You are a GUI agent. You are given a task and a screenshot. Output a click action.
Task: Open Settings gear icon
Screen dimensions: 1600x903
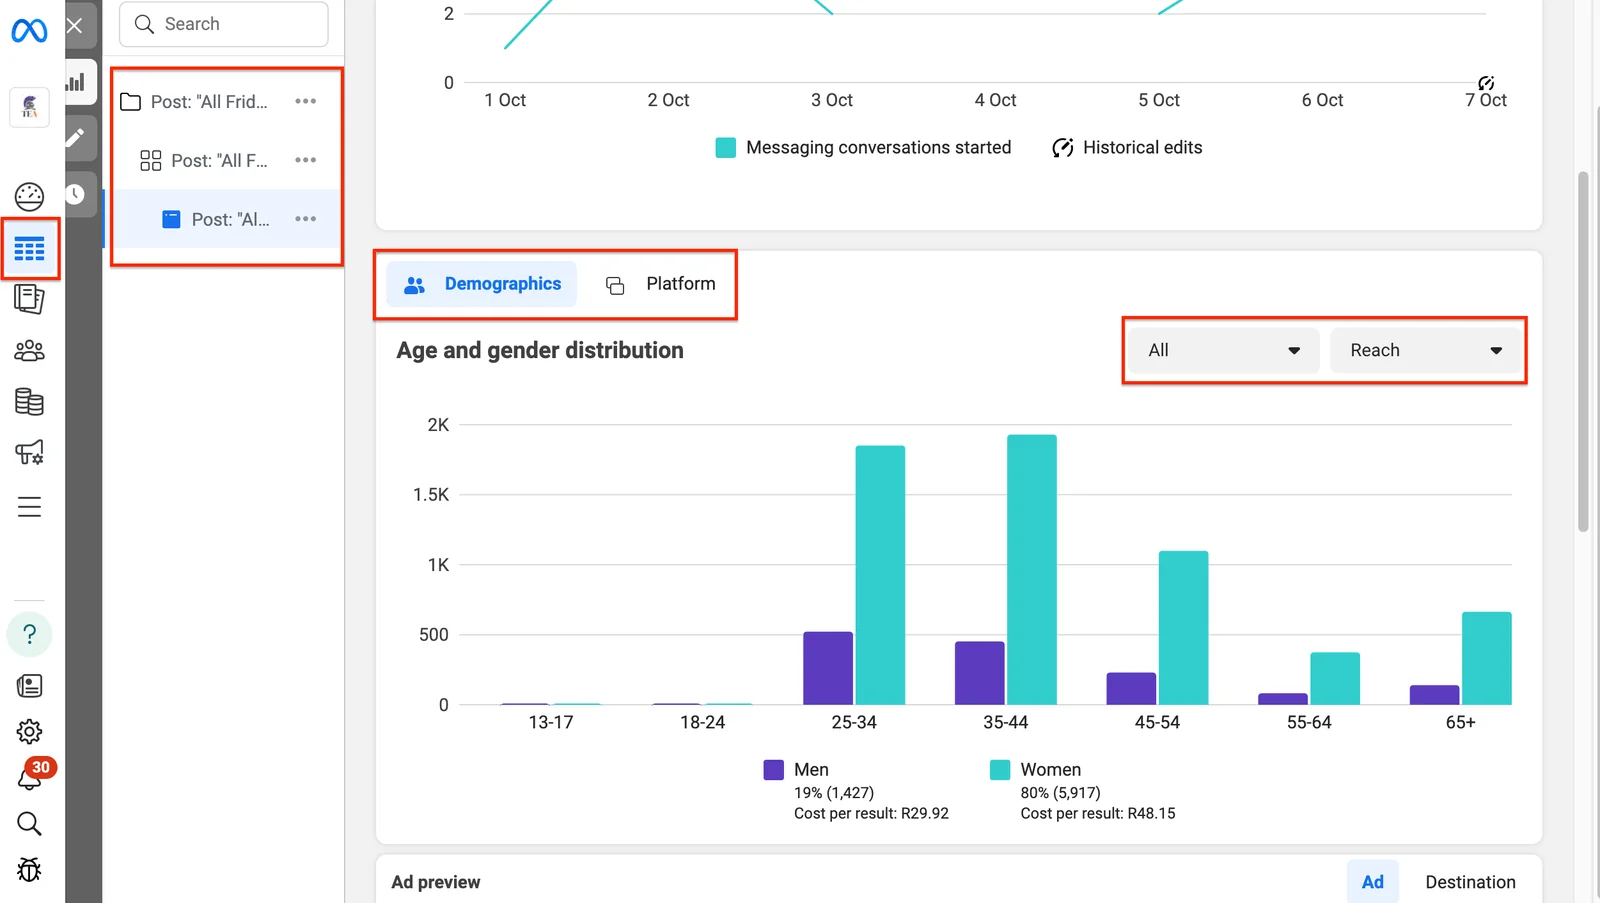[29, 732]
